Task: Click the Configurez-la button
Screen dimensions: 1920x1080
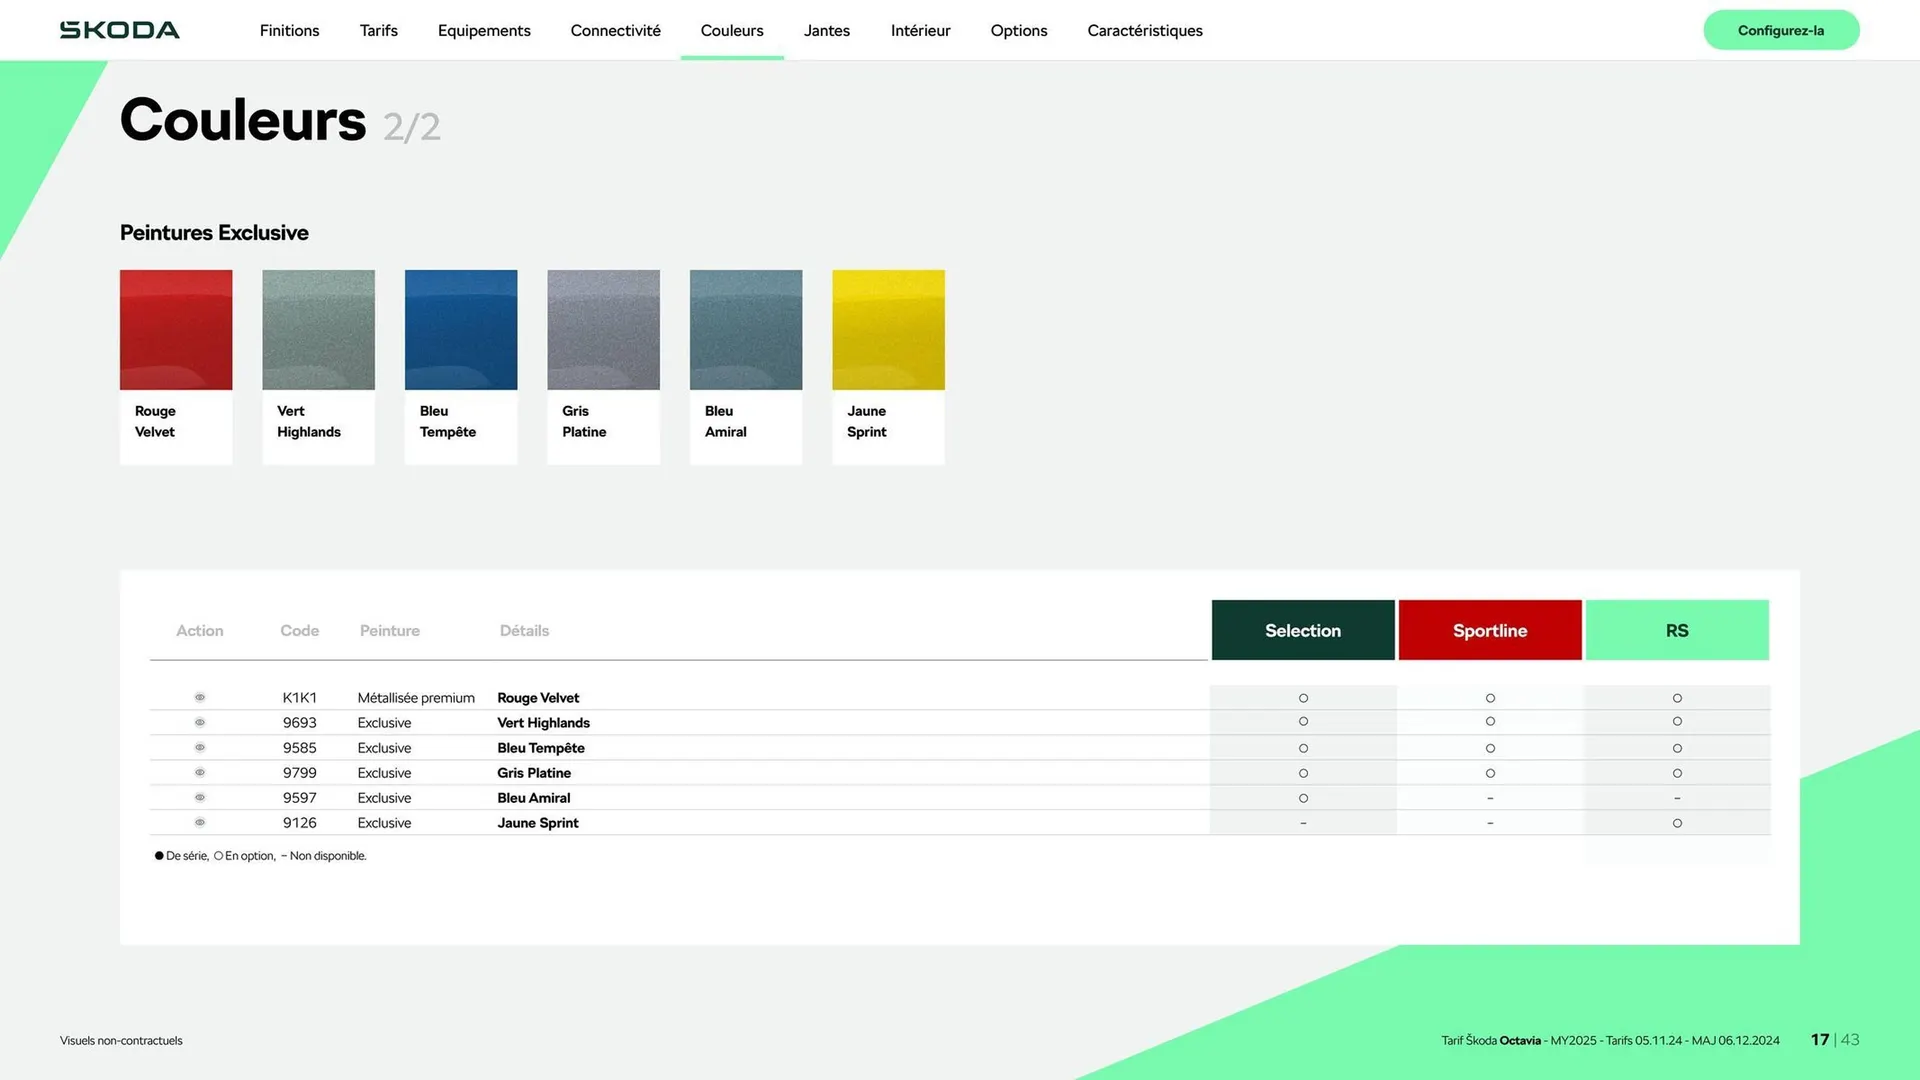Action: pyautogui.click(x=1780, y=30)
